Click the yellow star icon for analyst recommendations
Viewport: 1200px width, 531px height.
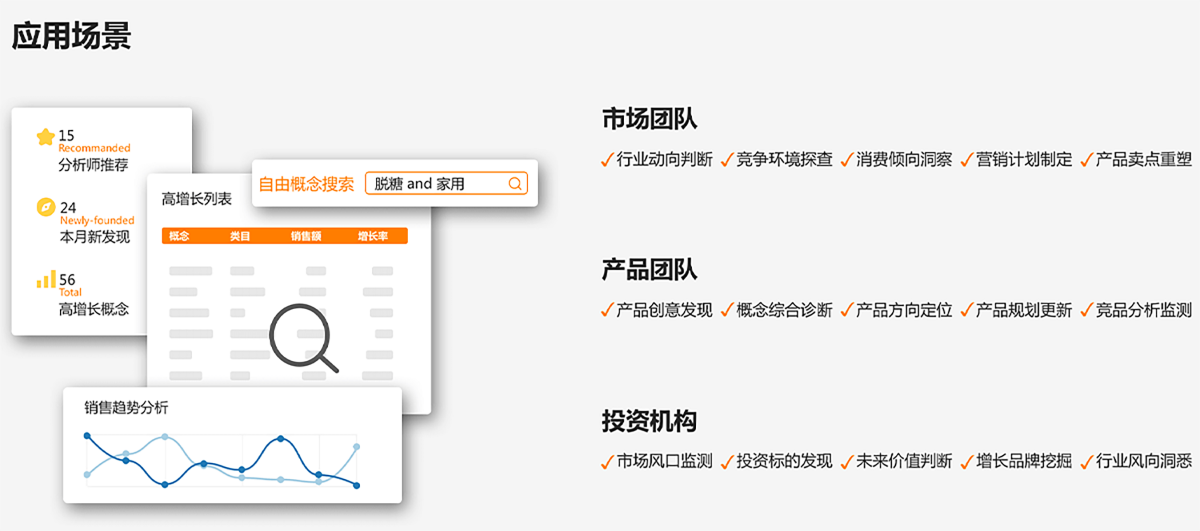(x=45, y=137)
